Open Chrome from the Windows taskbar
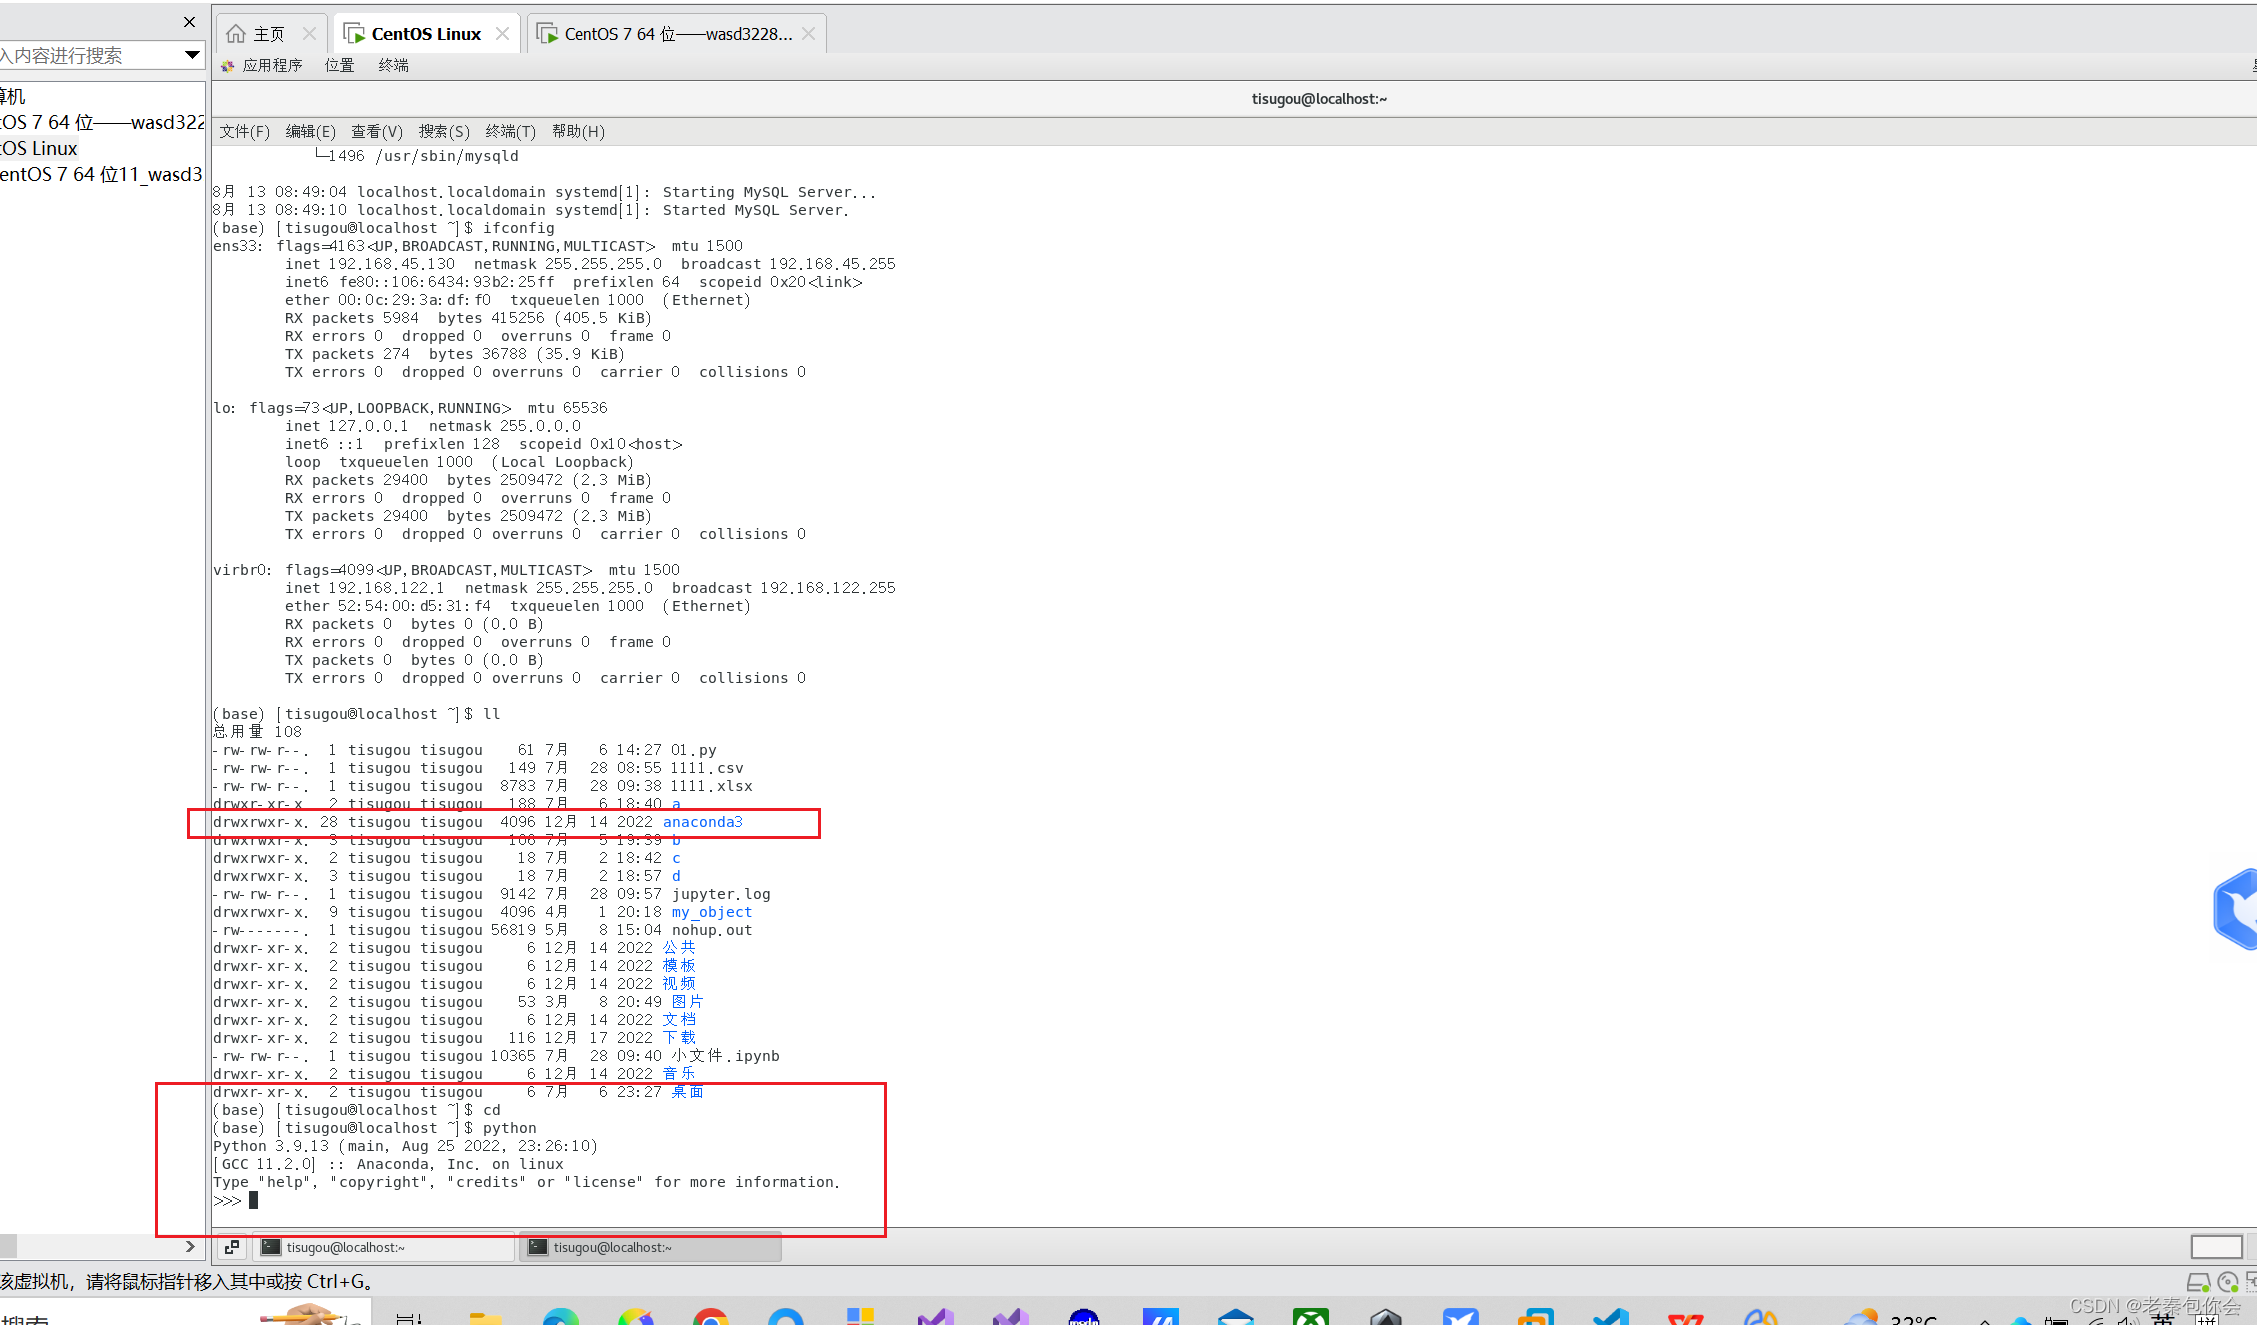The width and height of the screenshot is (2257, 1325). coord(711,1316)
